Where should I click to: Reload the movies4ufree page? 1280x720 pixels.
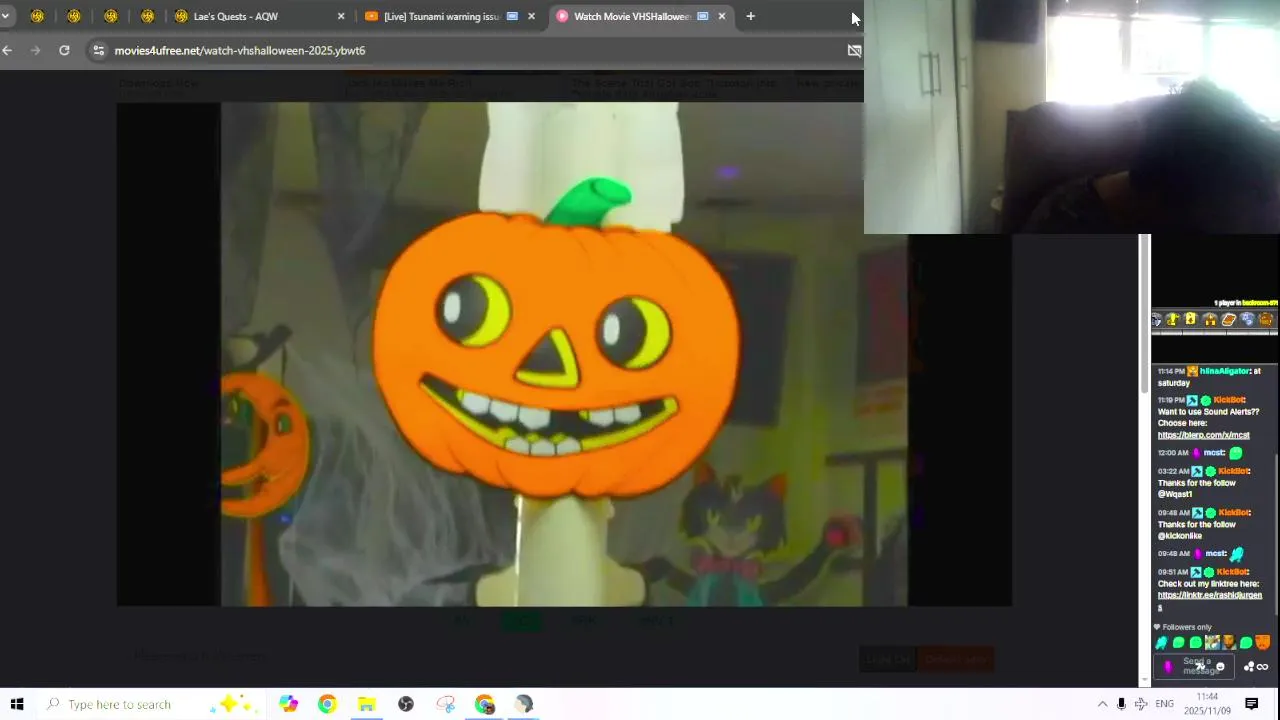pyautogui.click(x=64, y=50)
